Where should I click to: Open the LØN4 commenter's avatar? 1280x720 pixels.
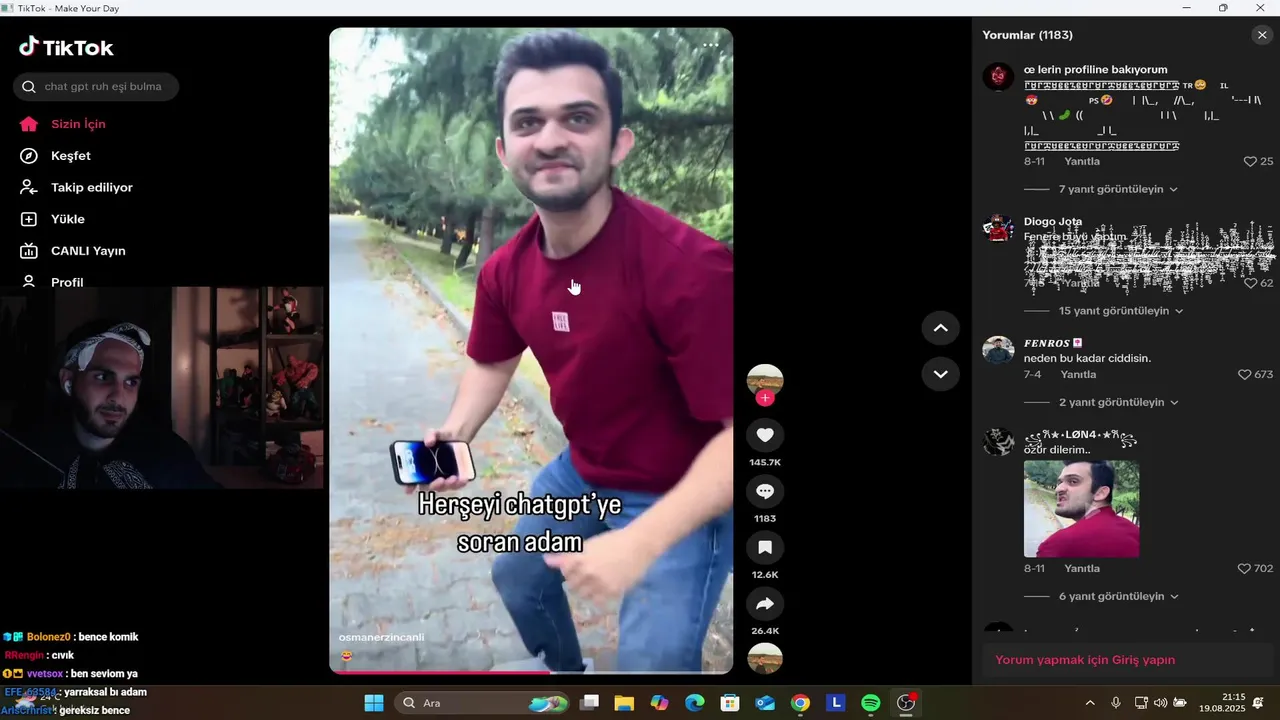tap(998, 441)
